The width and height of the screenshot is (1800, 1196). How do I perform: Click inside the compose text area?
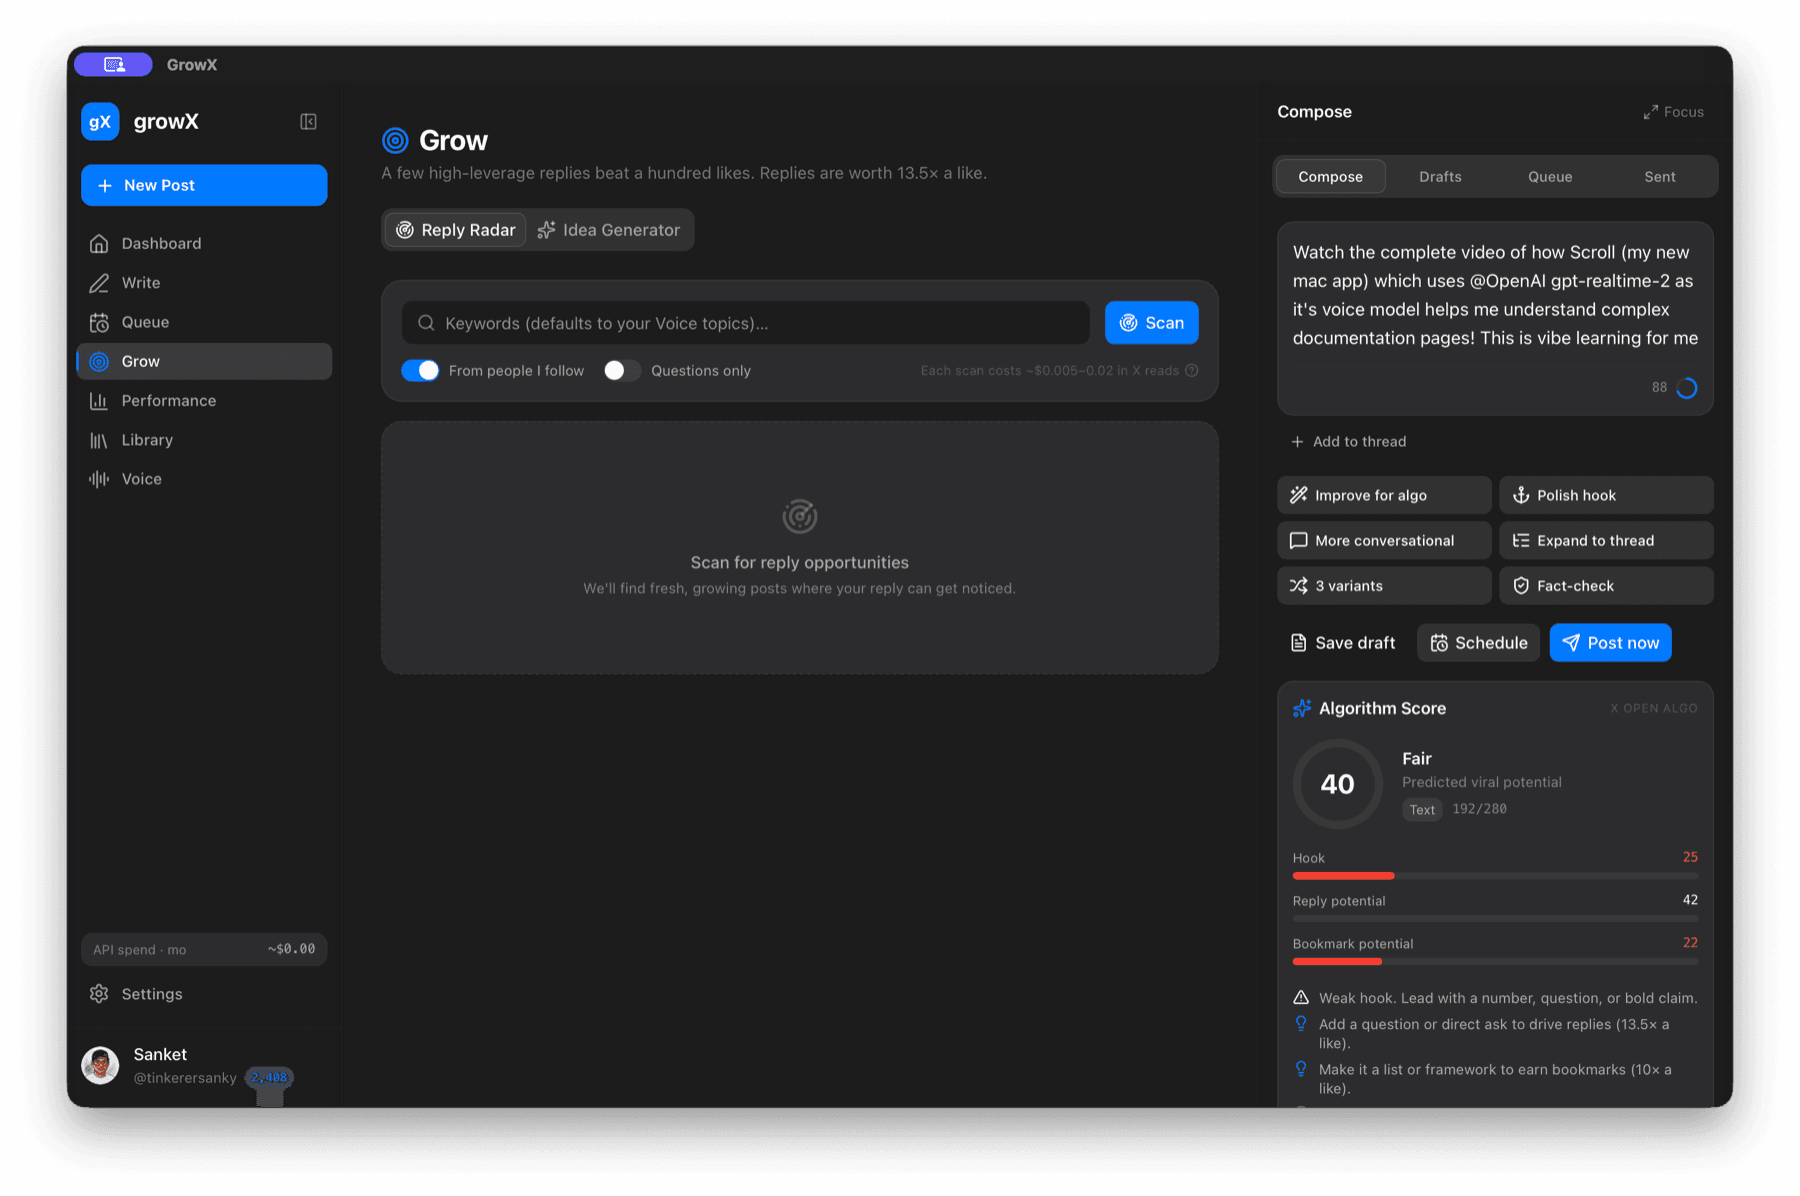point(1496,296)
